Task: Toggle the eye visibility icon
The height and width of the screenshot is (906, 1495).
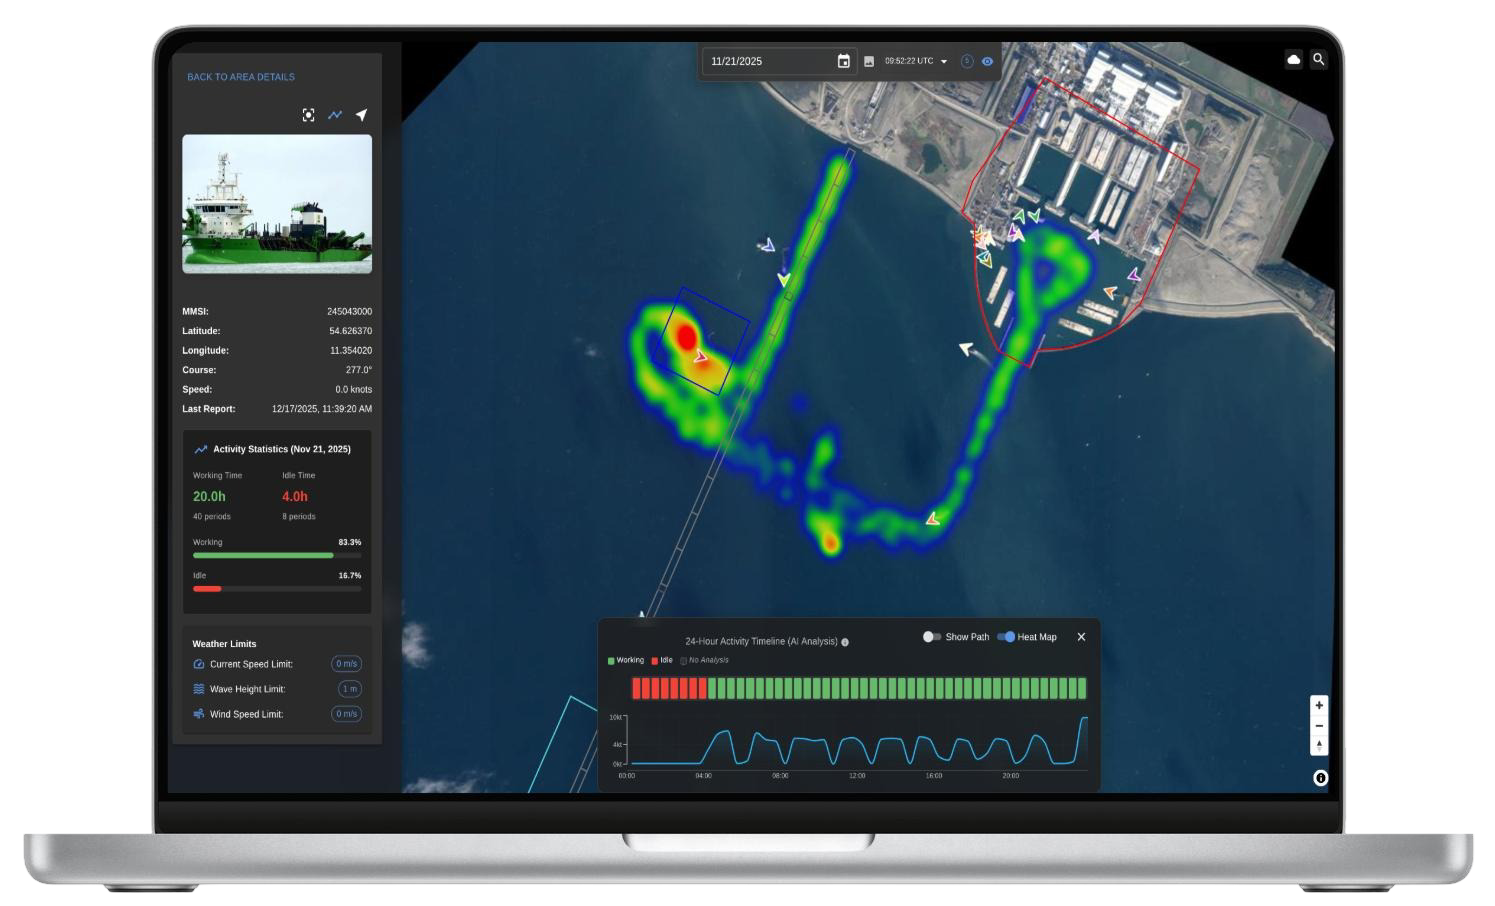Action: tap(988, 62)
